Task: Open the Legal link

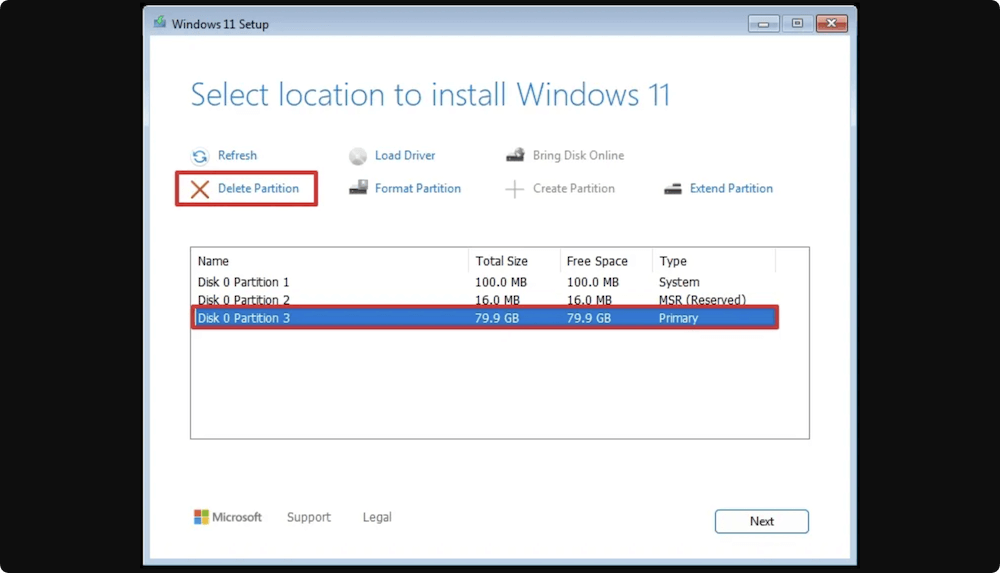Action: (377, 517)
